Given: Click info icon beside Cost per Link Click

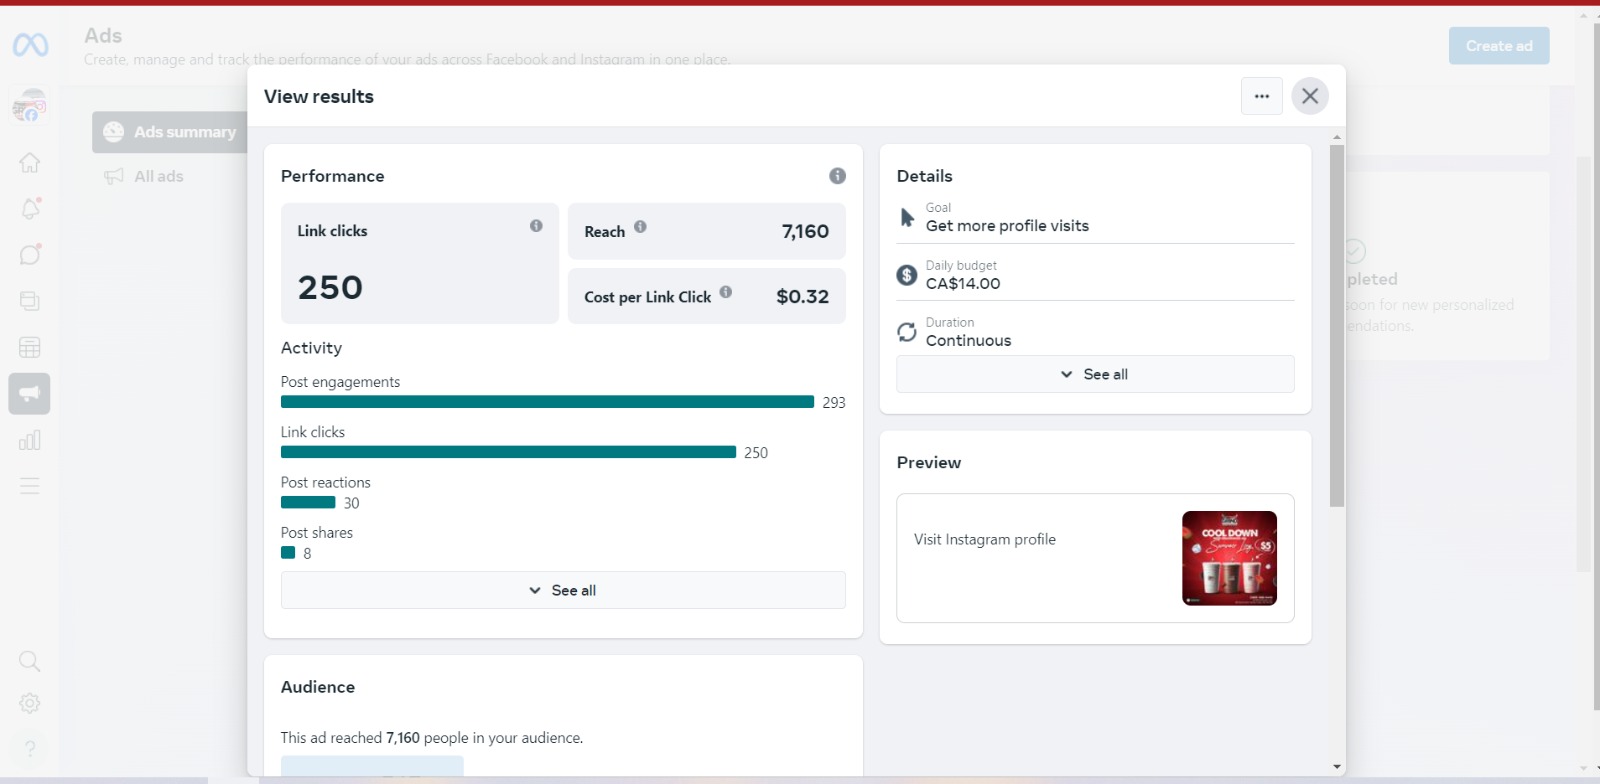Looking at the screenshot, I should tap(725, 292).
